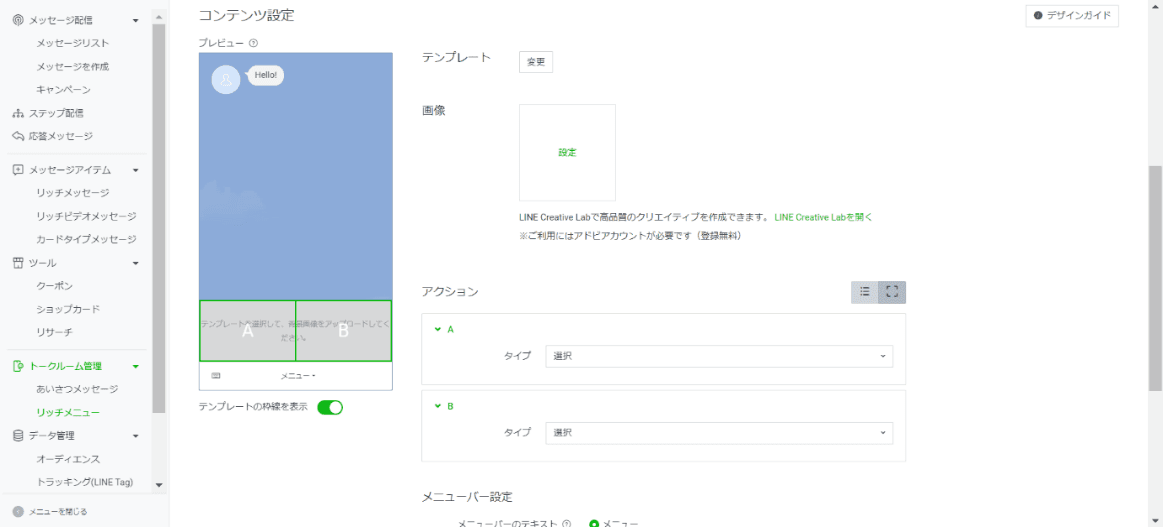Toggle テンプレートの枠線を表示 switch off
The image size is (1163, 527).
pyautogui.click(x=330, y=407)
